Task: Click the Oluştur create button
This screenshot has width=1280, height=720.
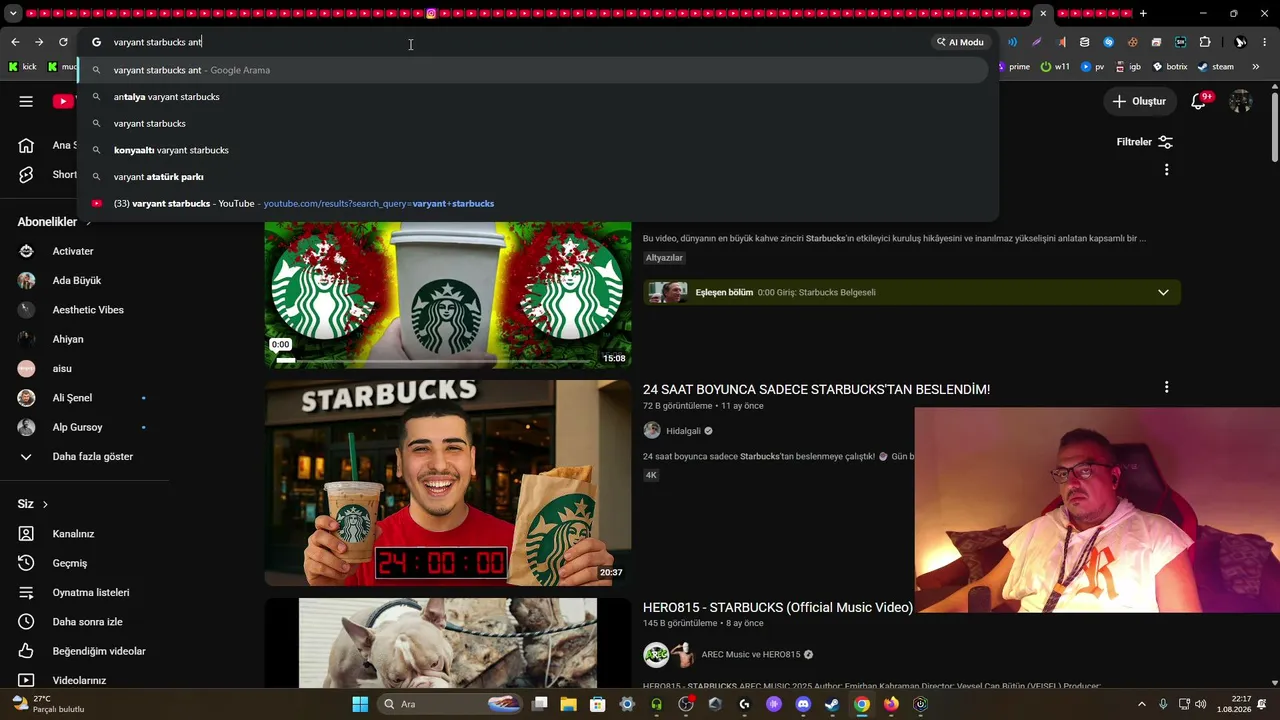Action: pos(1139,101)
